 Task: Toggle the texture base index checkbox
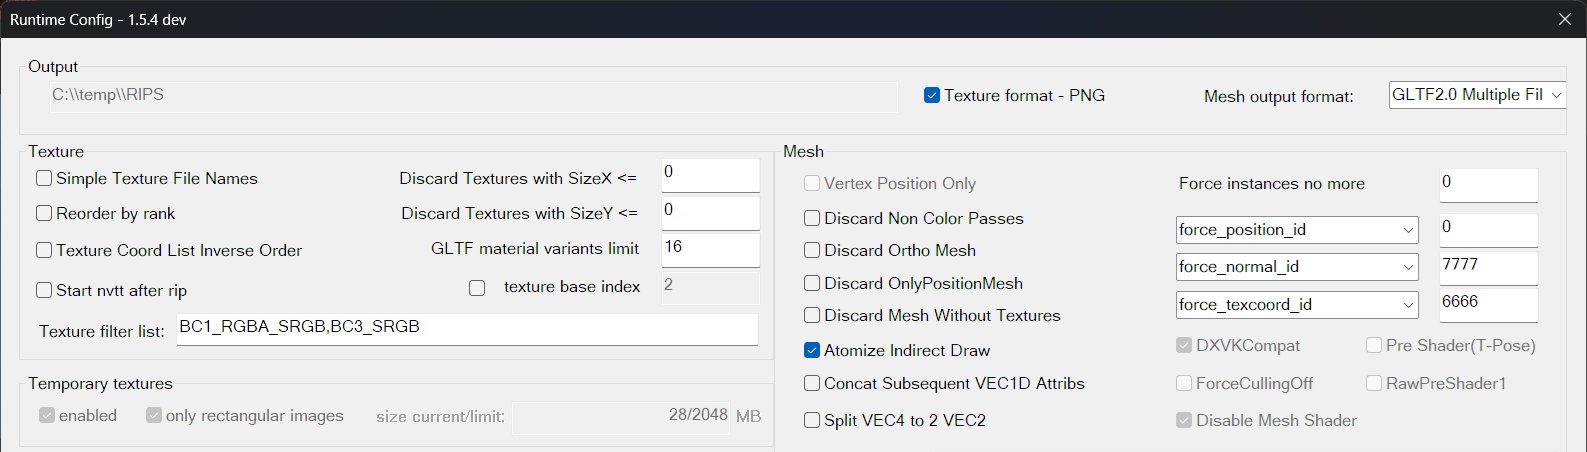[477, 288]
